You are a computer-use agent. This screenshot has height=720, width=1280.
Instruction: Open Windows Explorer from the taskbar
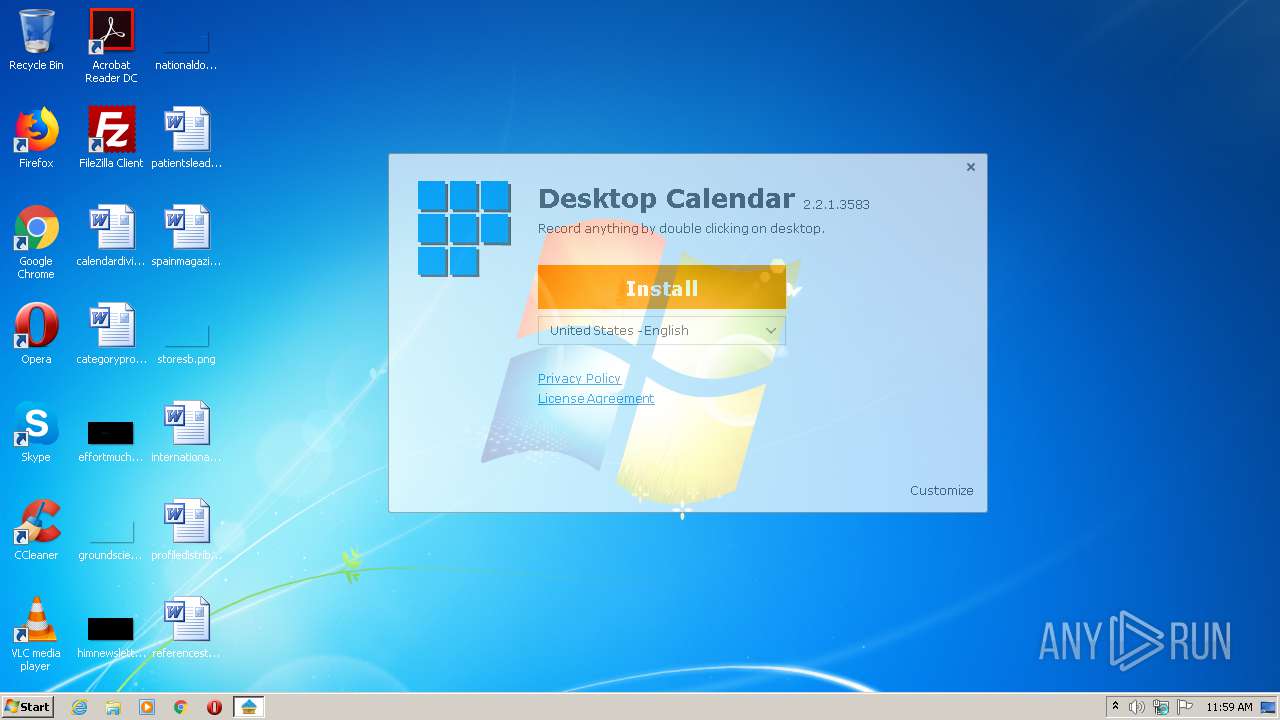(x=113, y=707)
